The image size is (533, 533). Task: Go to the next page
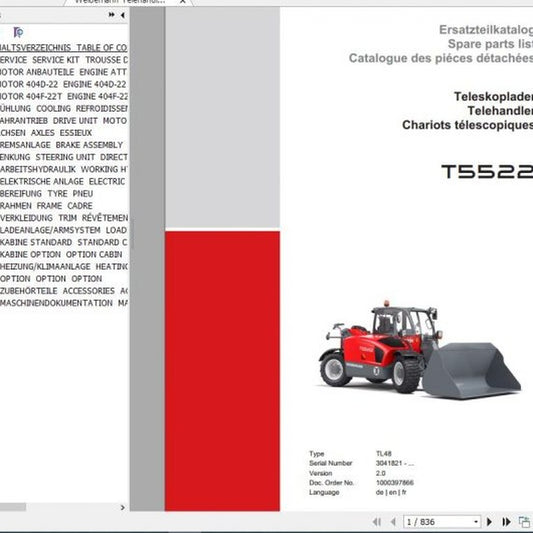coord(489,522)
